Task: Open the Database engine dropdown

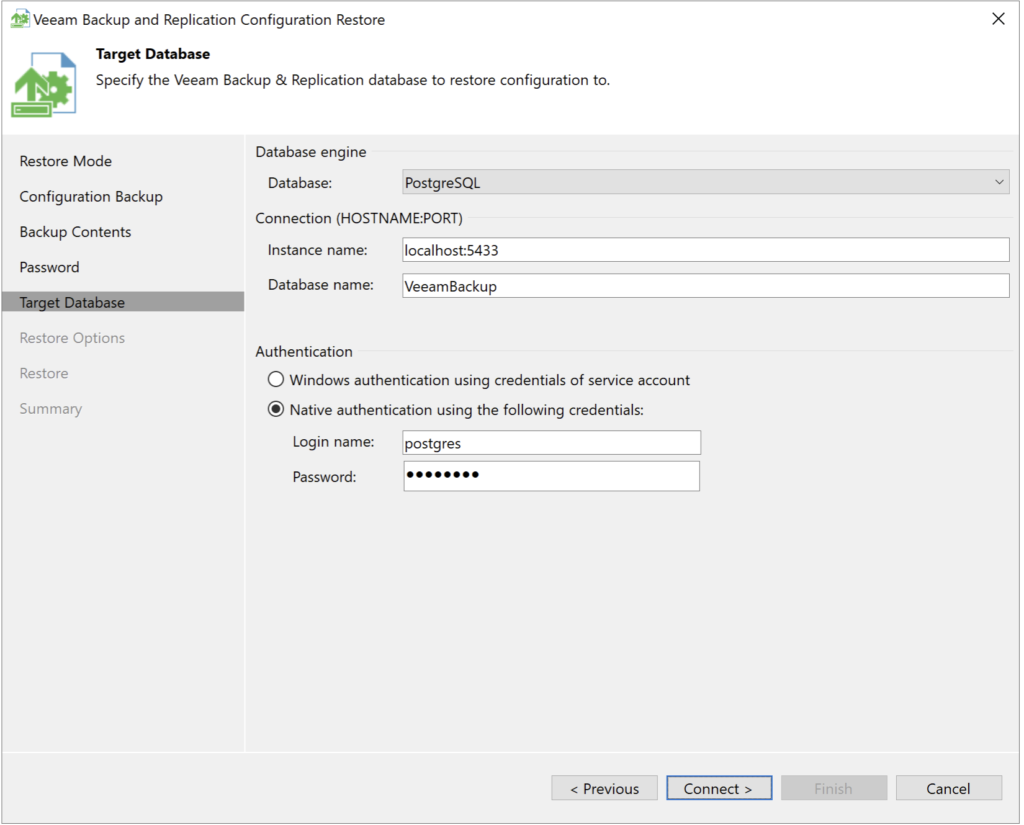Action: click(705, 182)
